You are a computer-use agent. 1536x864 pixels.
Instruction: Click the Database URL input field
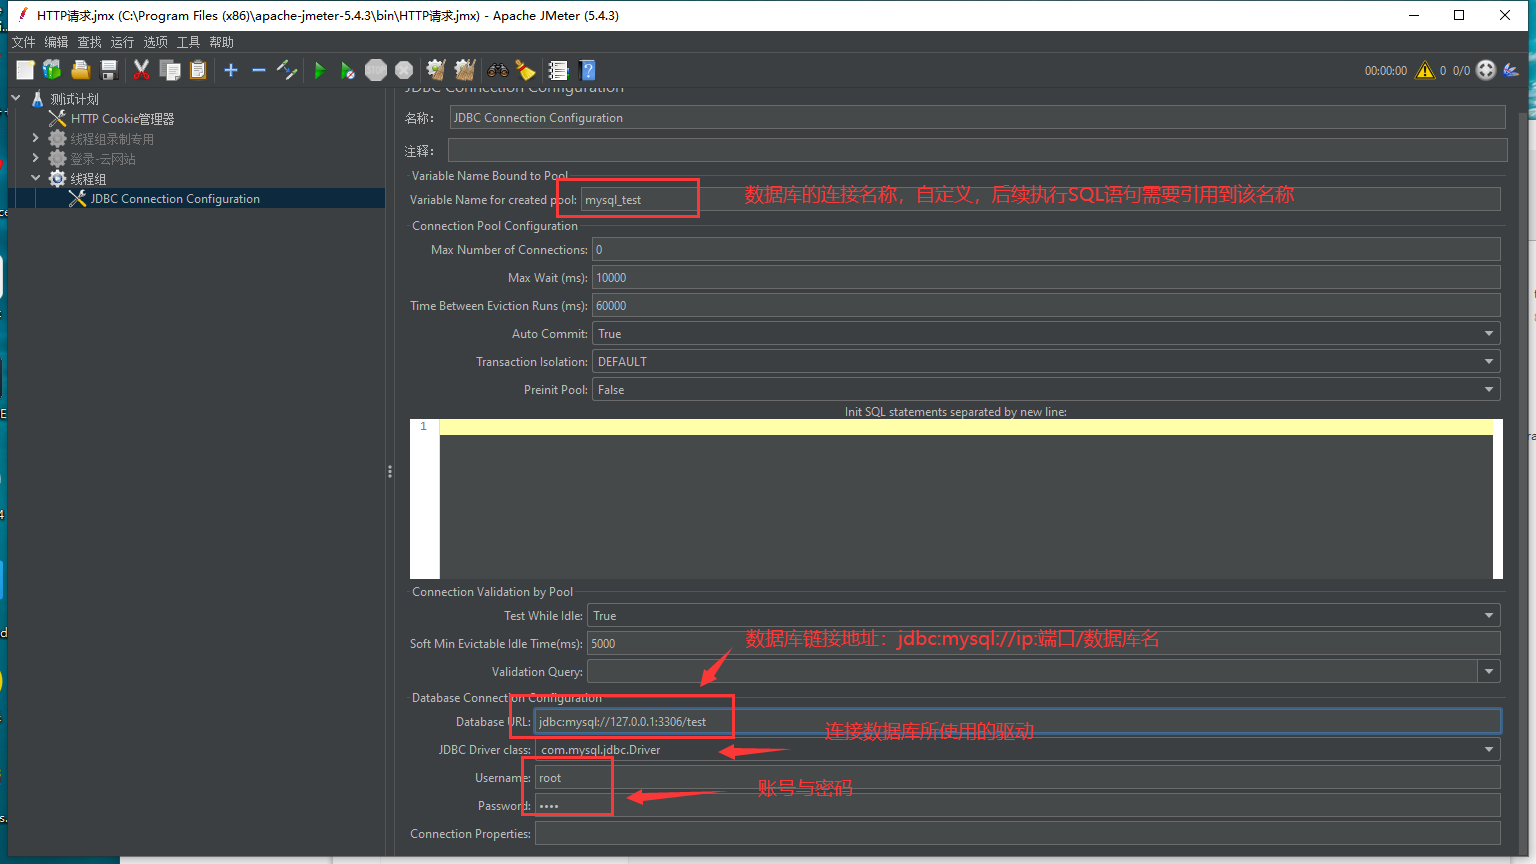coord(1018,721)
